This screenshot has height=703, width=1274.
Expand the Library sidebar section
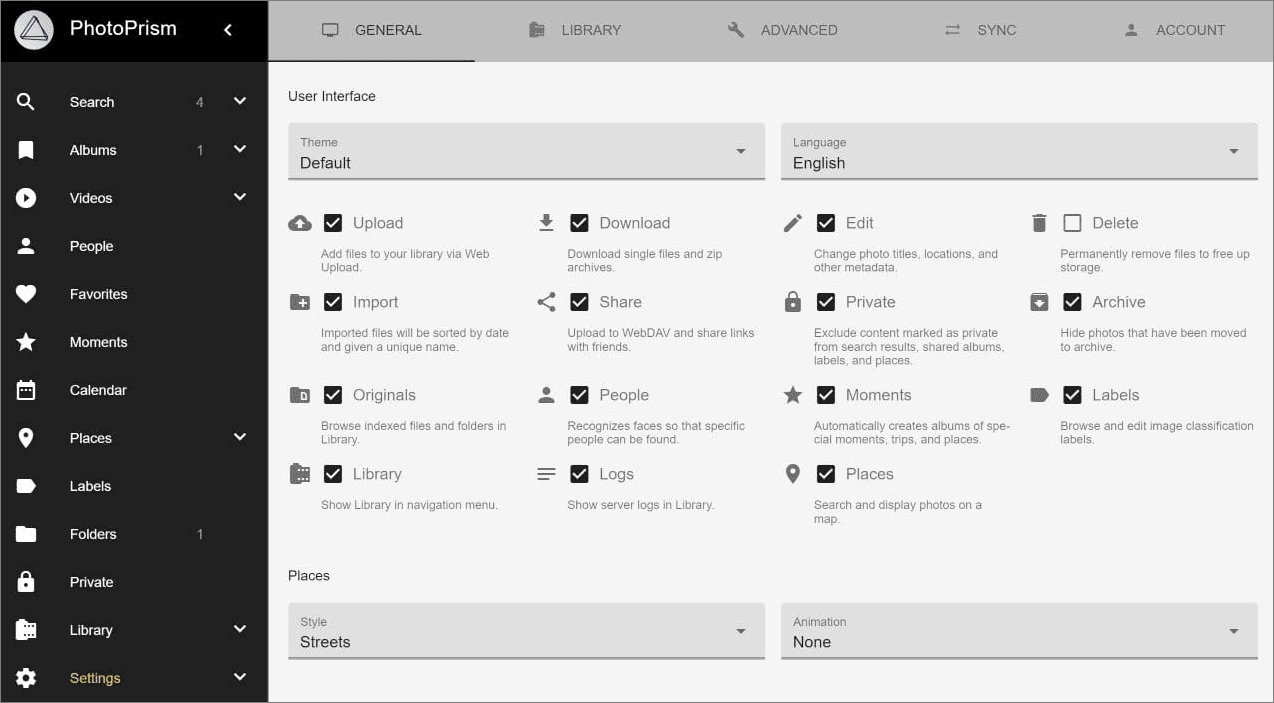click(x=239, y=629)
